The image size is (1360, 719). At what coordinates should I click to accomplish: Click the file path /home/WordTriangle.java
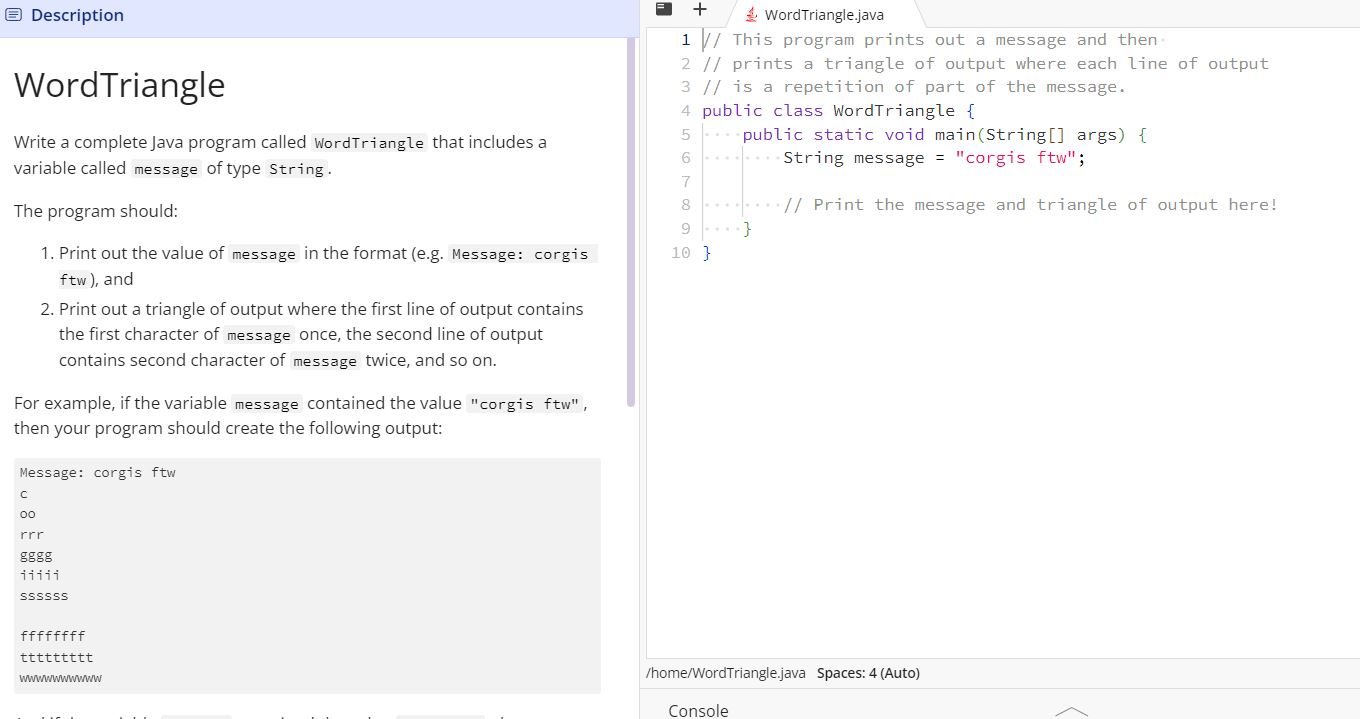(725, 672)
